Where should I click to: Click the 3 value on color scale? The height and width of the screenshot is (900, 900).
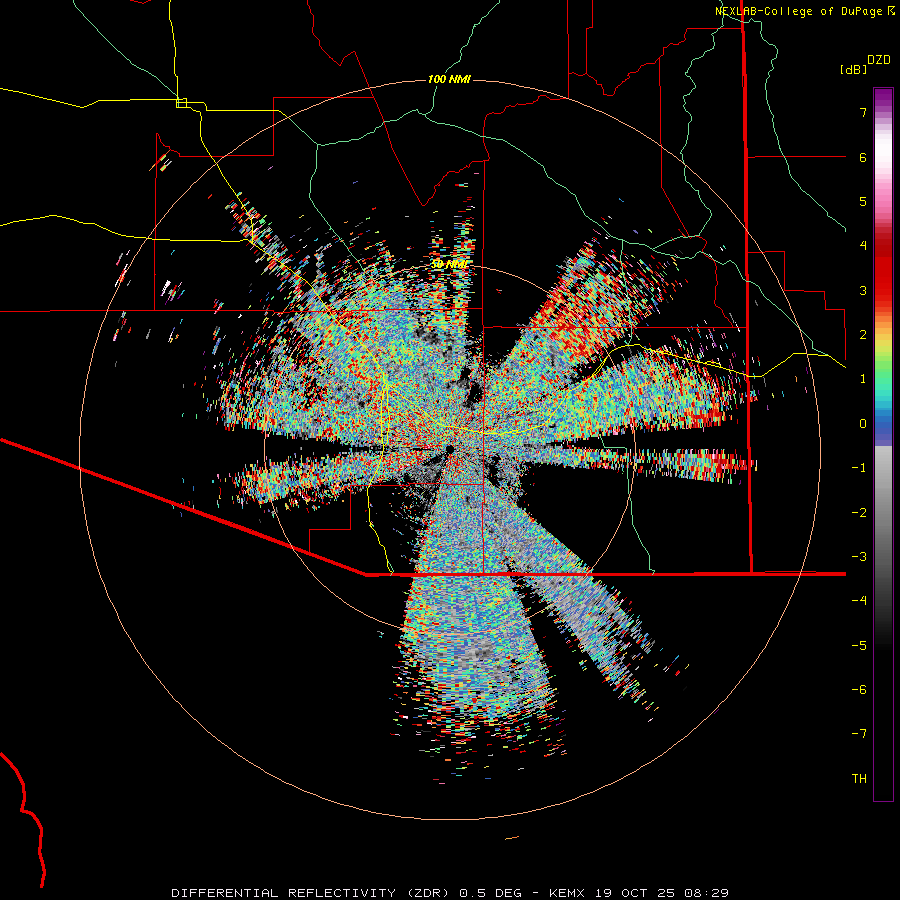click(863, 290)
